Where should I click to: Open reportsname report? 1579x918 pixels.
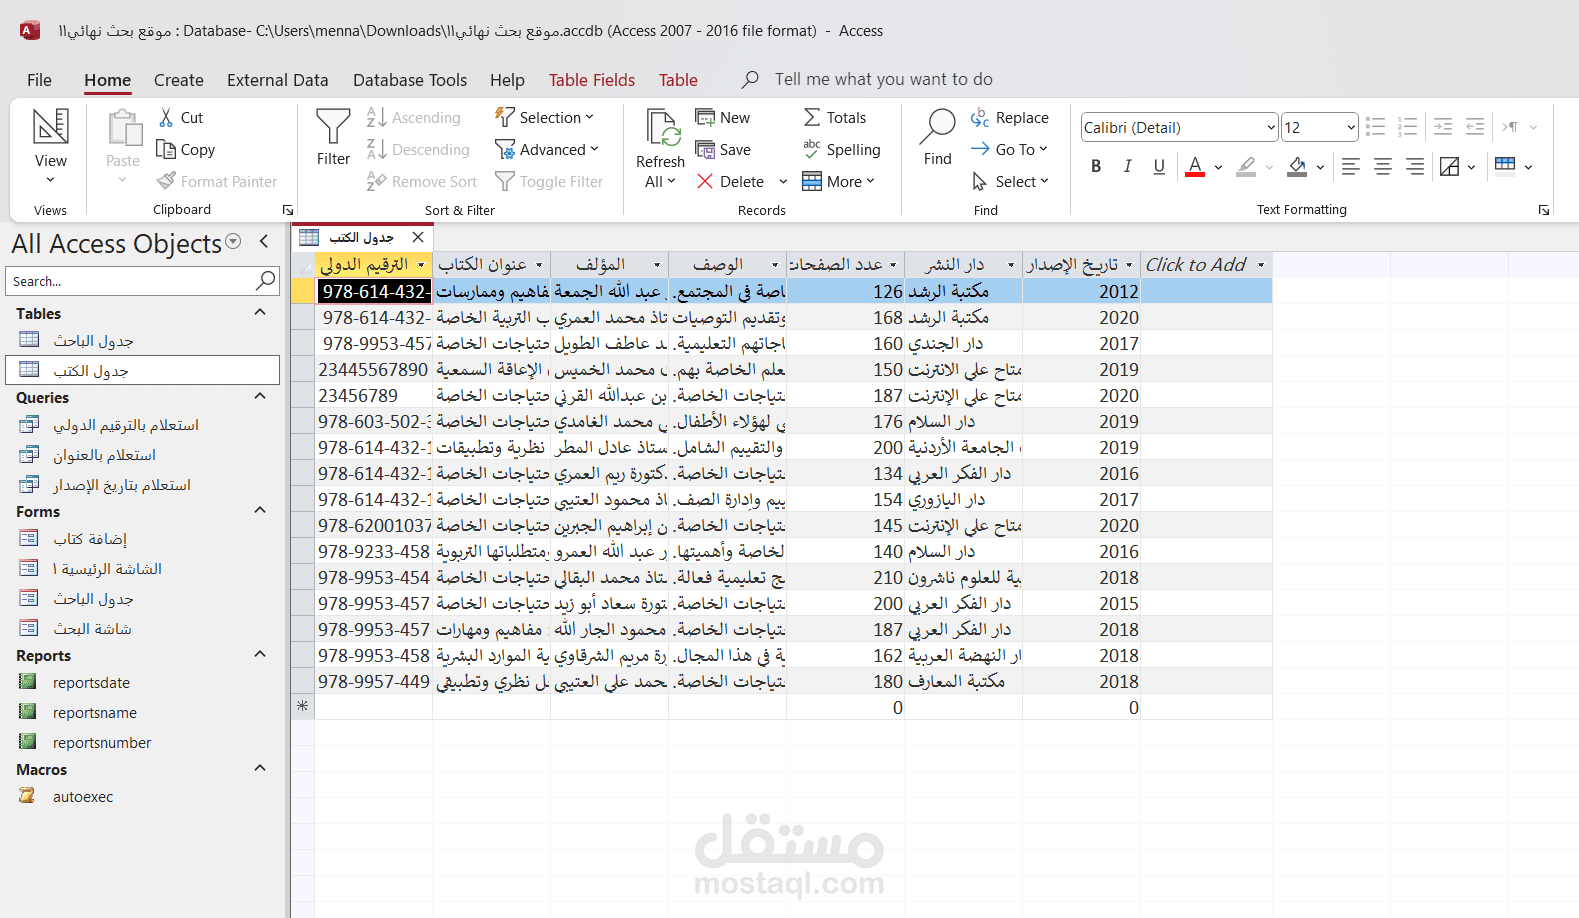tap(95, 713)
